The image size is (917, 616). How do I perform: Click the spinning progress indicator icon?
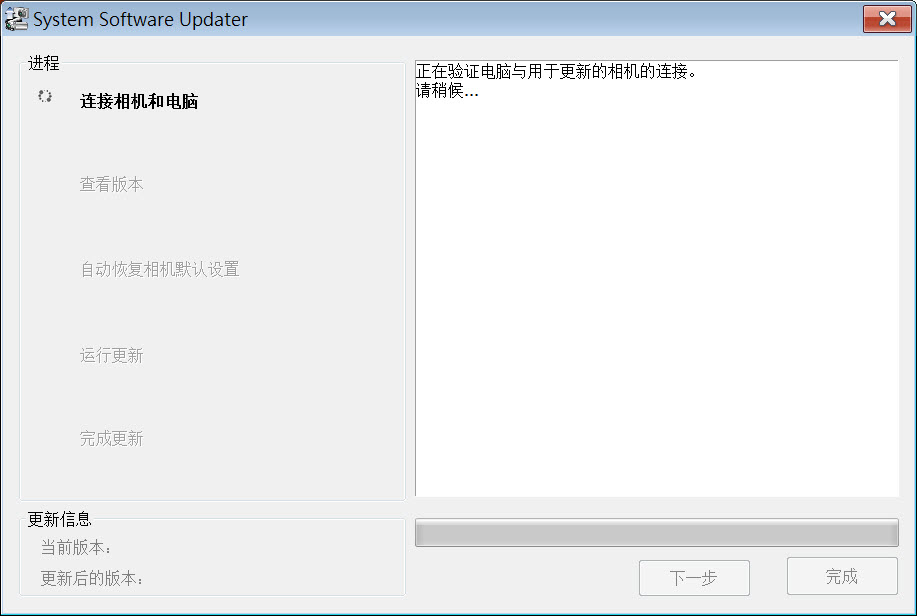[45, 96]
